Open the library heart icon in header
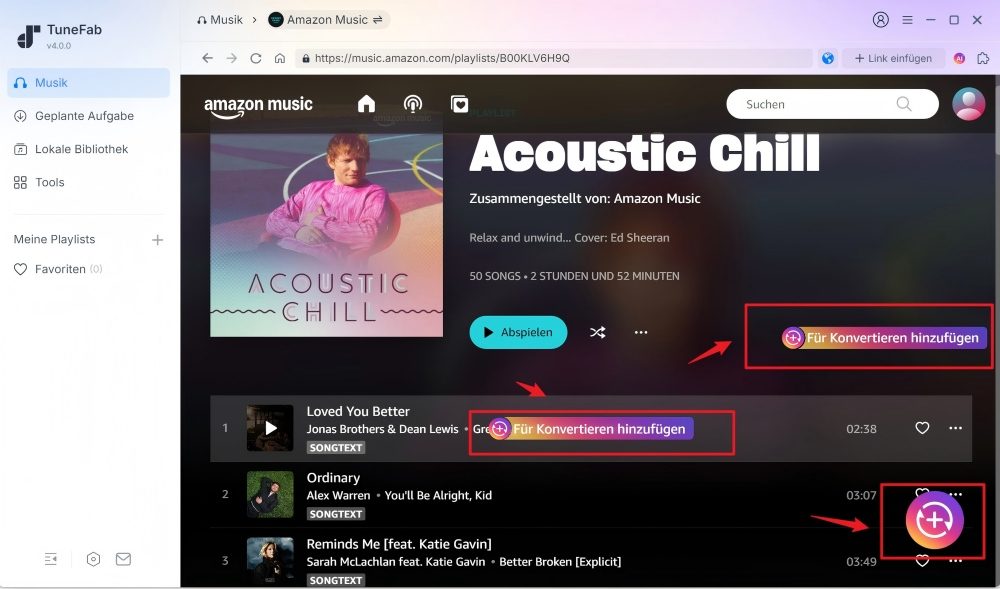Screen dimensions: 1000x589 tap(459, 103)
